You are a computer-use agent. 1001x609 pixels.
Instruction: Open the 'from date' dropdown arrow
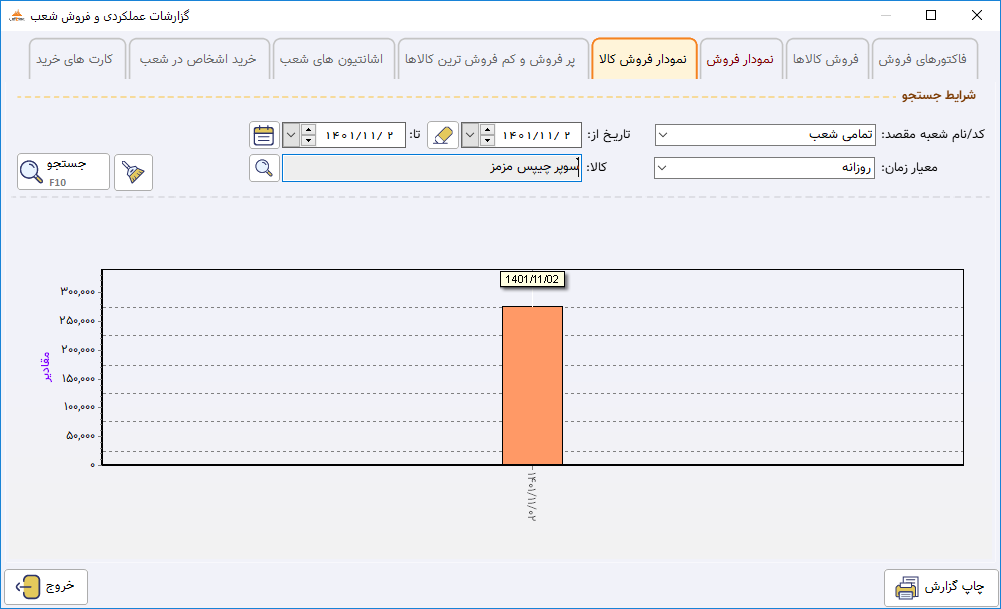[x=470, y=135]
